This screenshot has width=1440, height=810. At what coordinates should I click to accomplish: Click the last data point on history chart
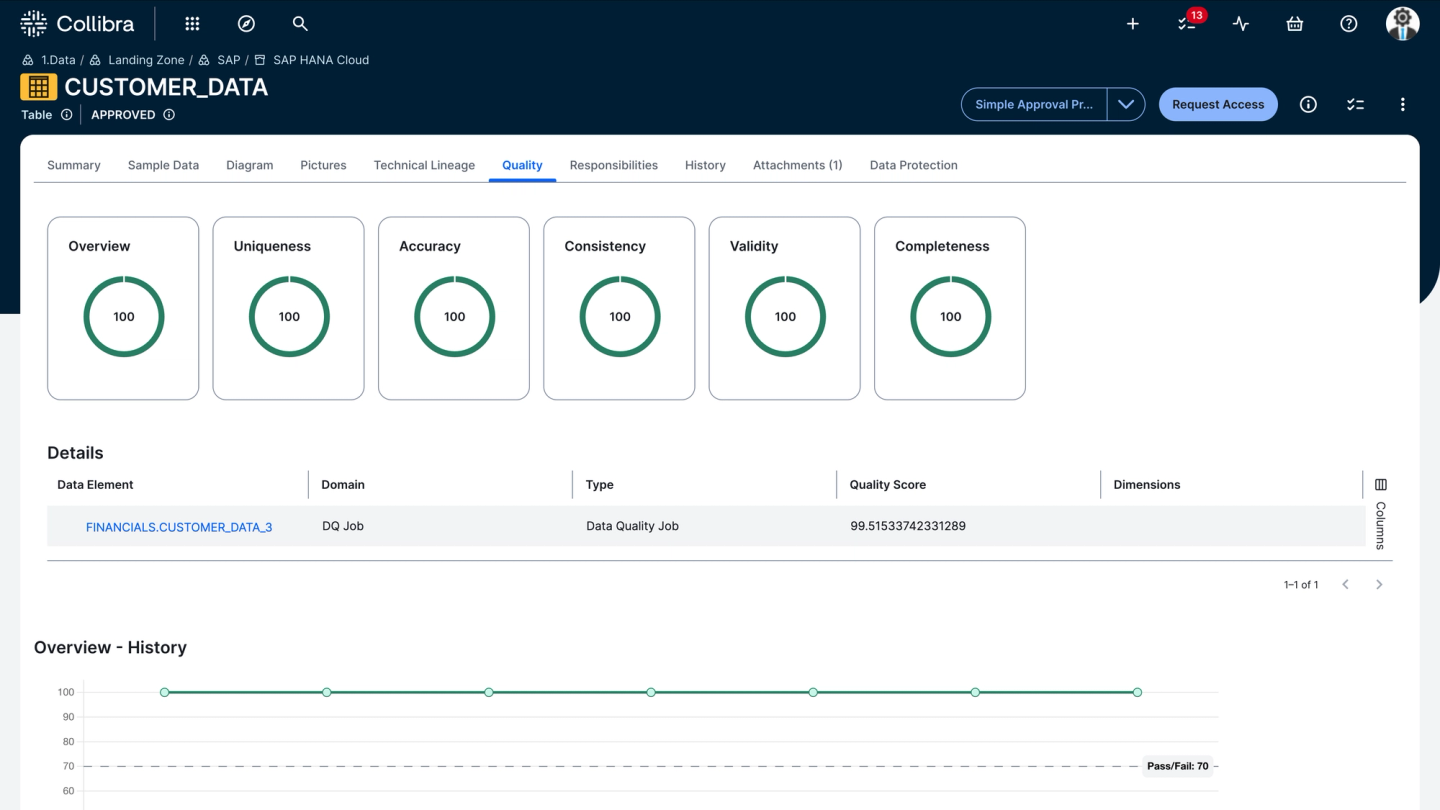(1137, 692)
